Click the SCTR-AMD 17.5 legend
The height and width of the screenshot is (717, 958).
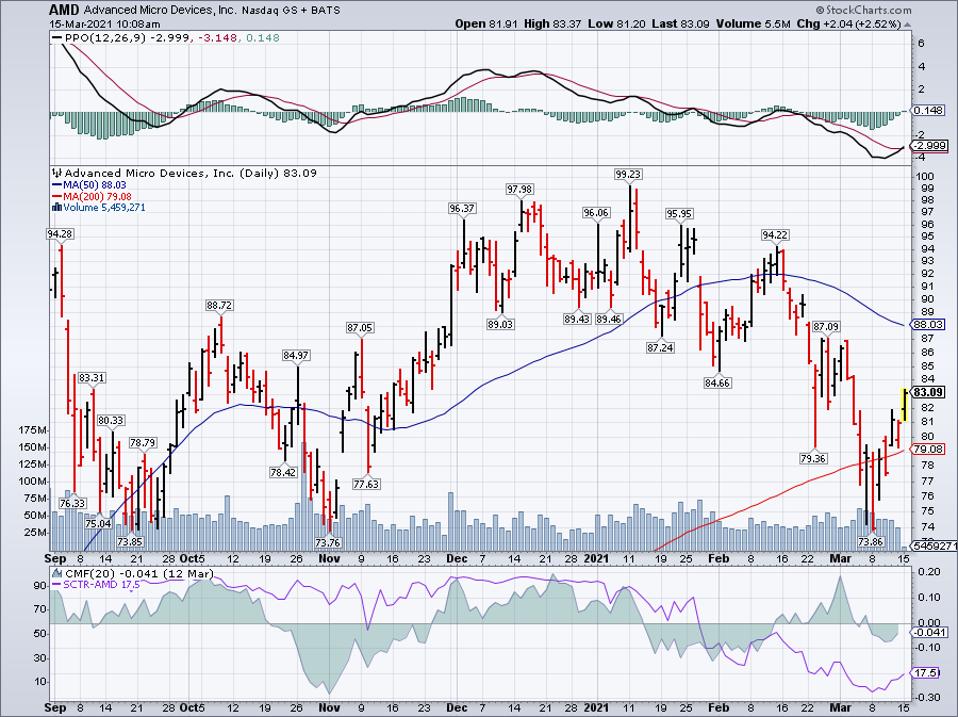97,585
